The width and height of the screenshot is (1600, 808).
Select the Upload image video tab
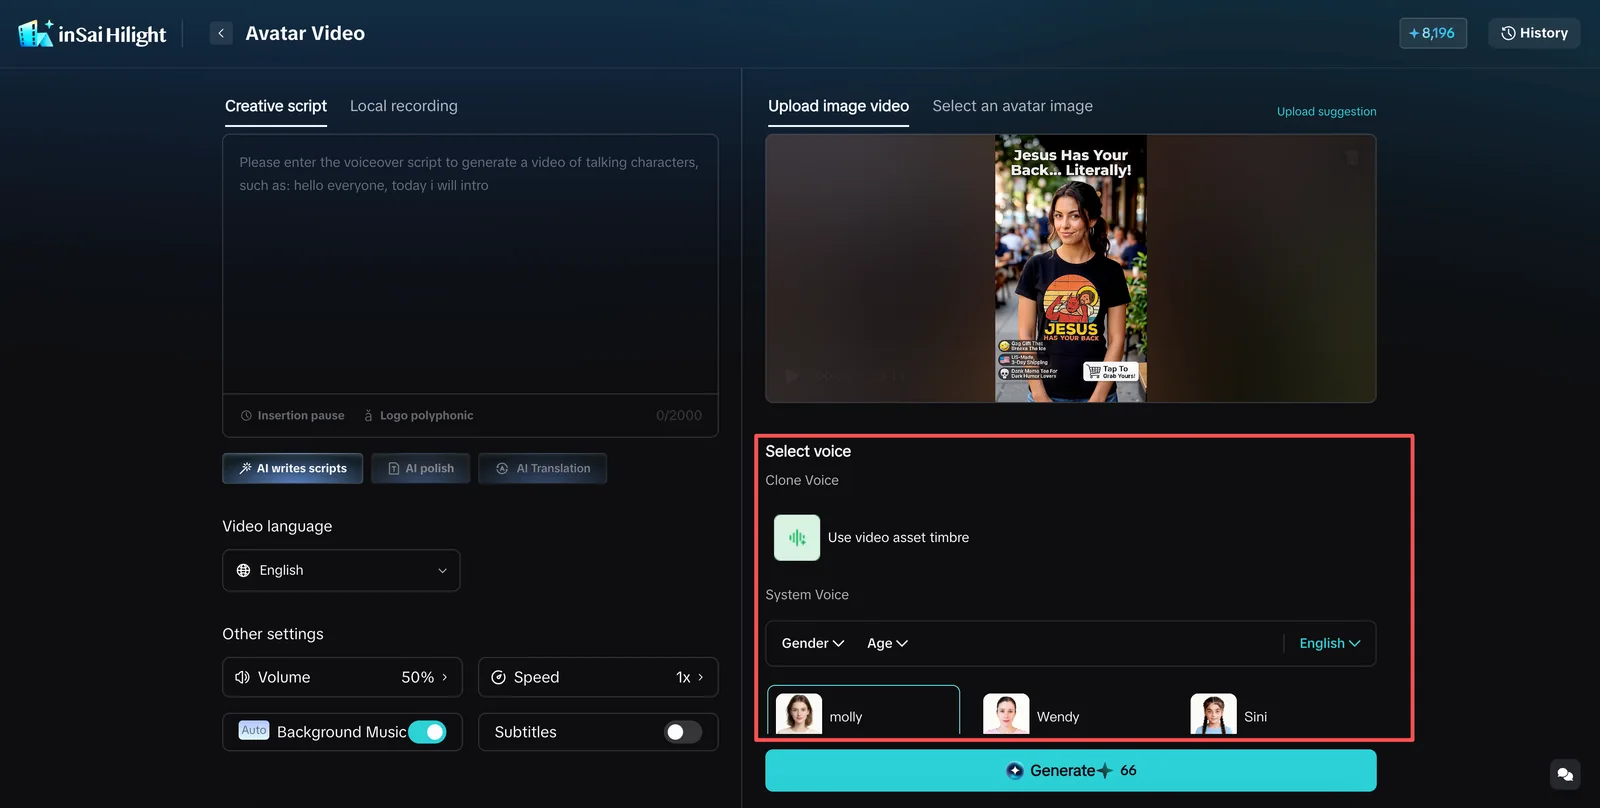pos(838,106)
